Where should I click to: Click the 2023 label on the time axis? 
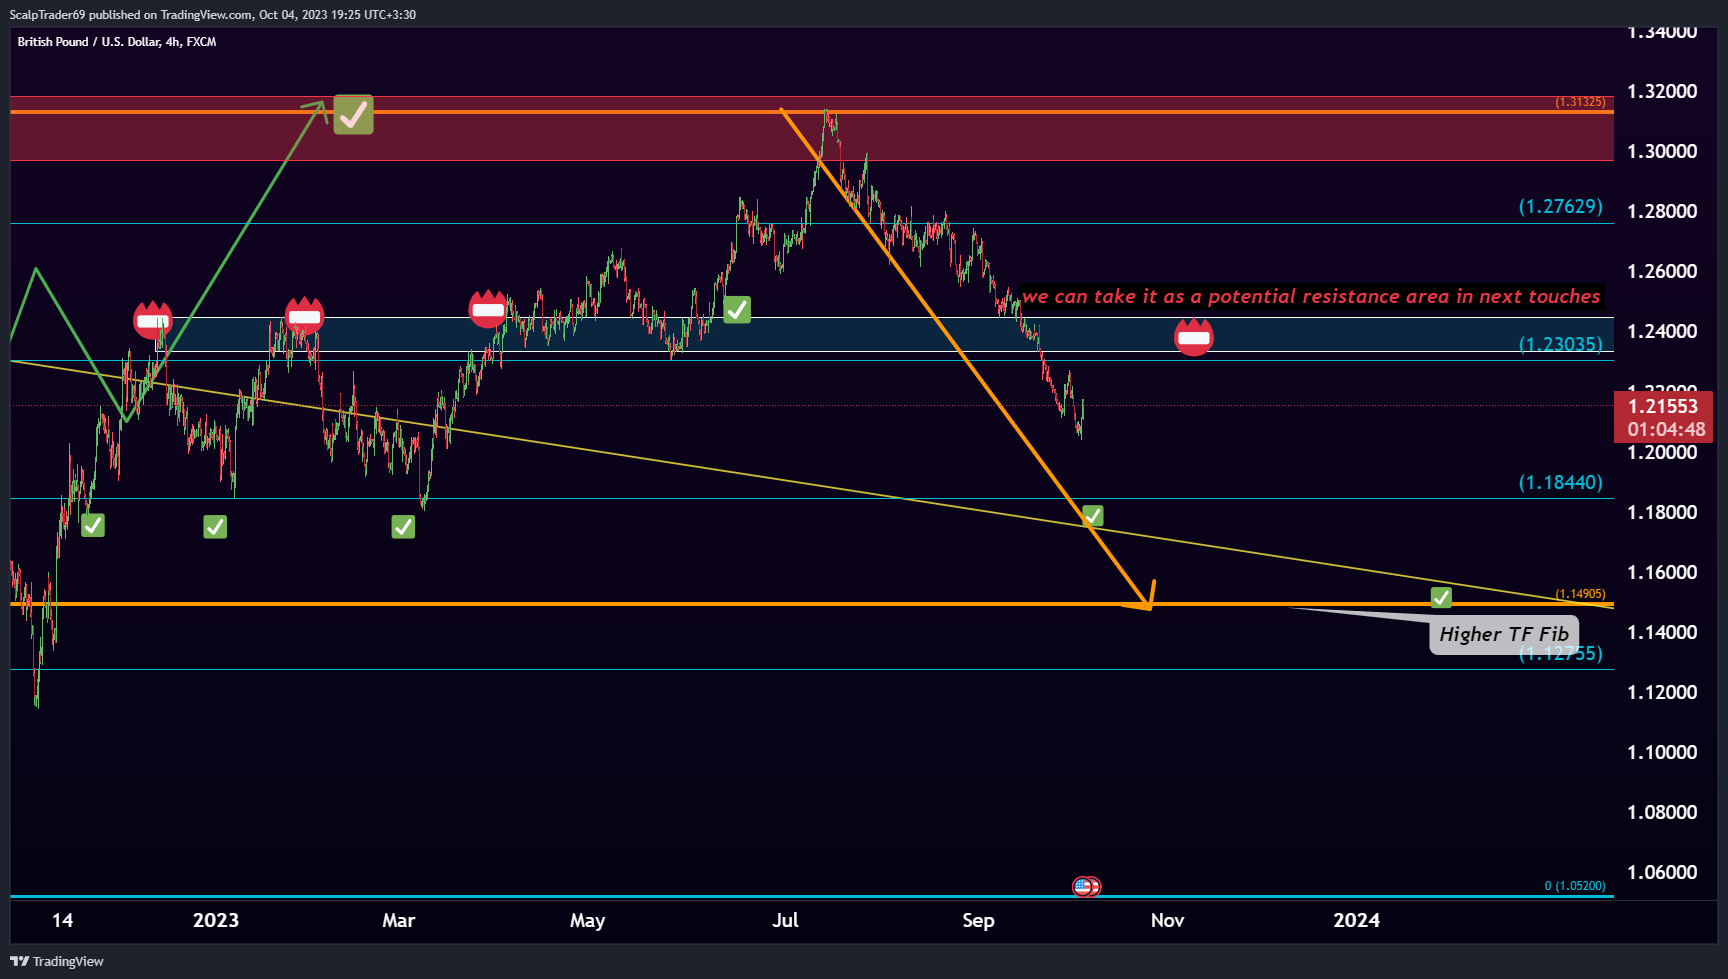[216, 920]
